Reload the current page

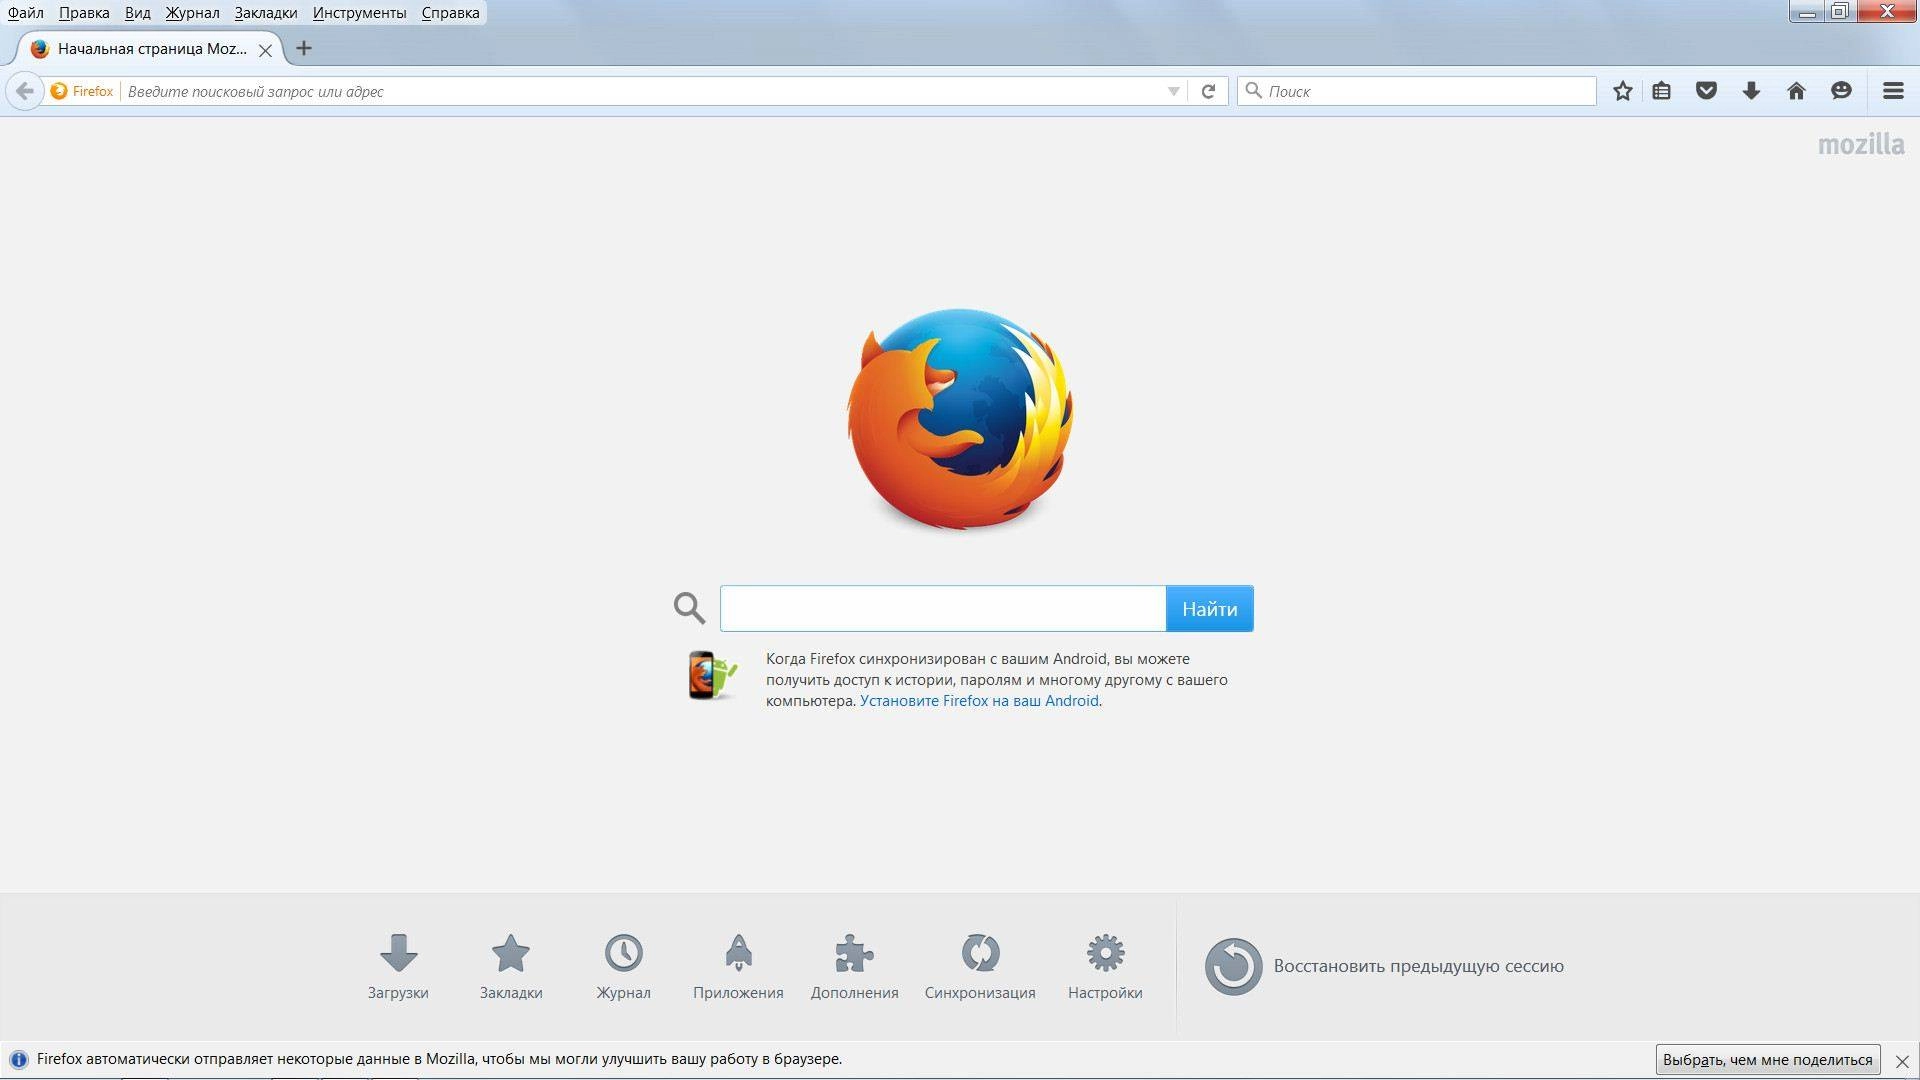tap(1208, 91)
